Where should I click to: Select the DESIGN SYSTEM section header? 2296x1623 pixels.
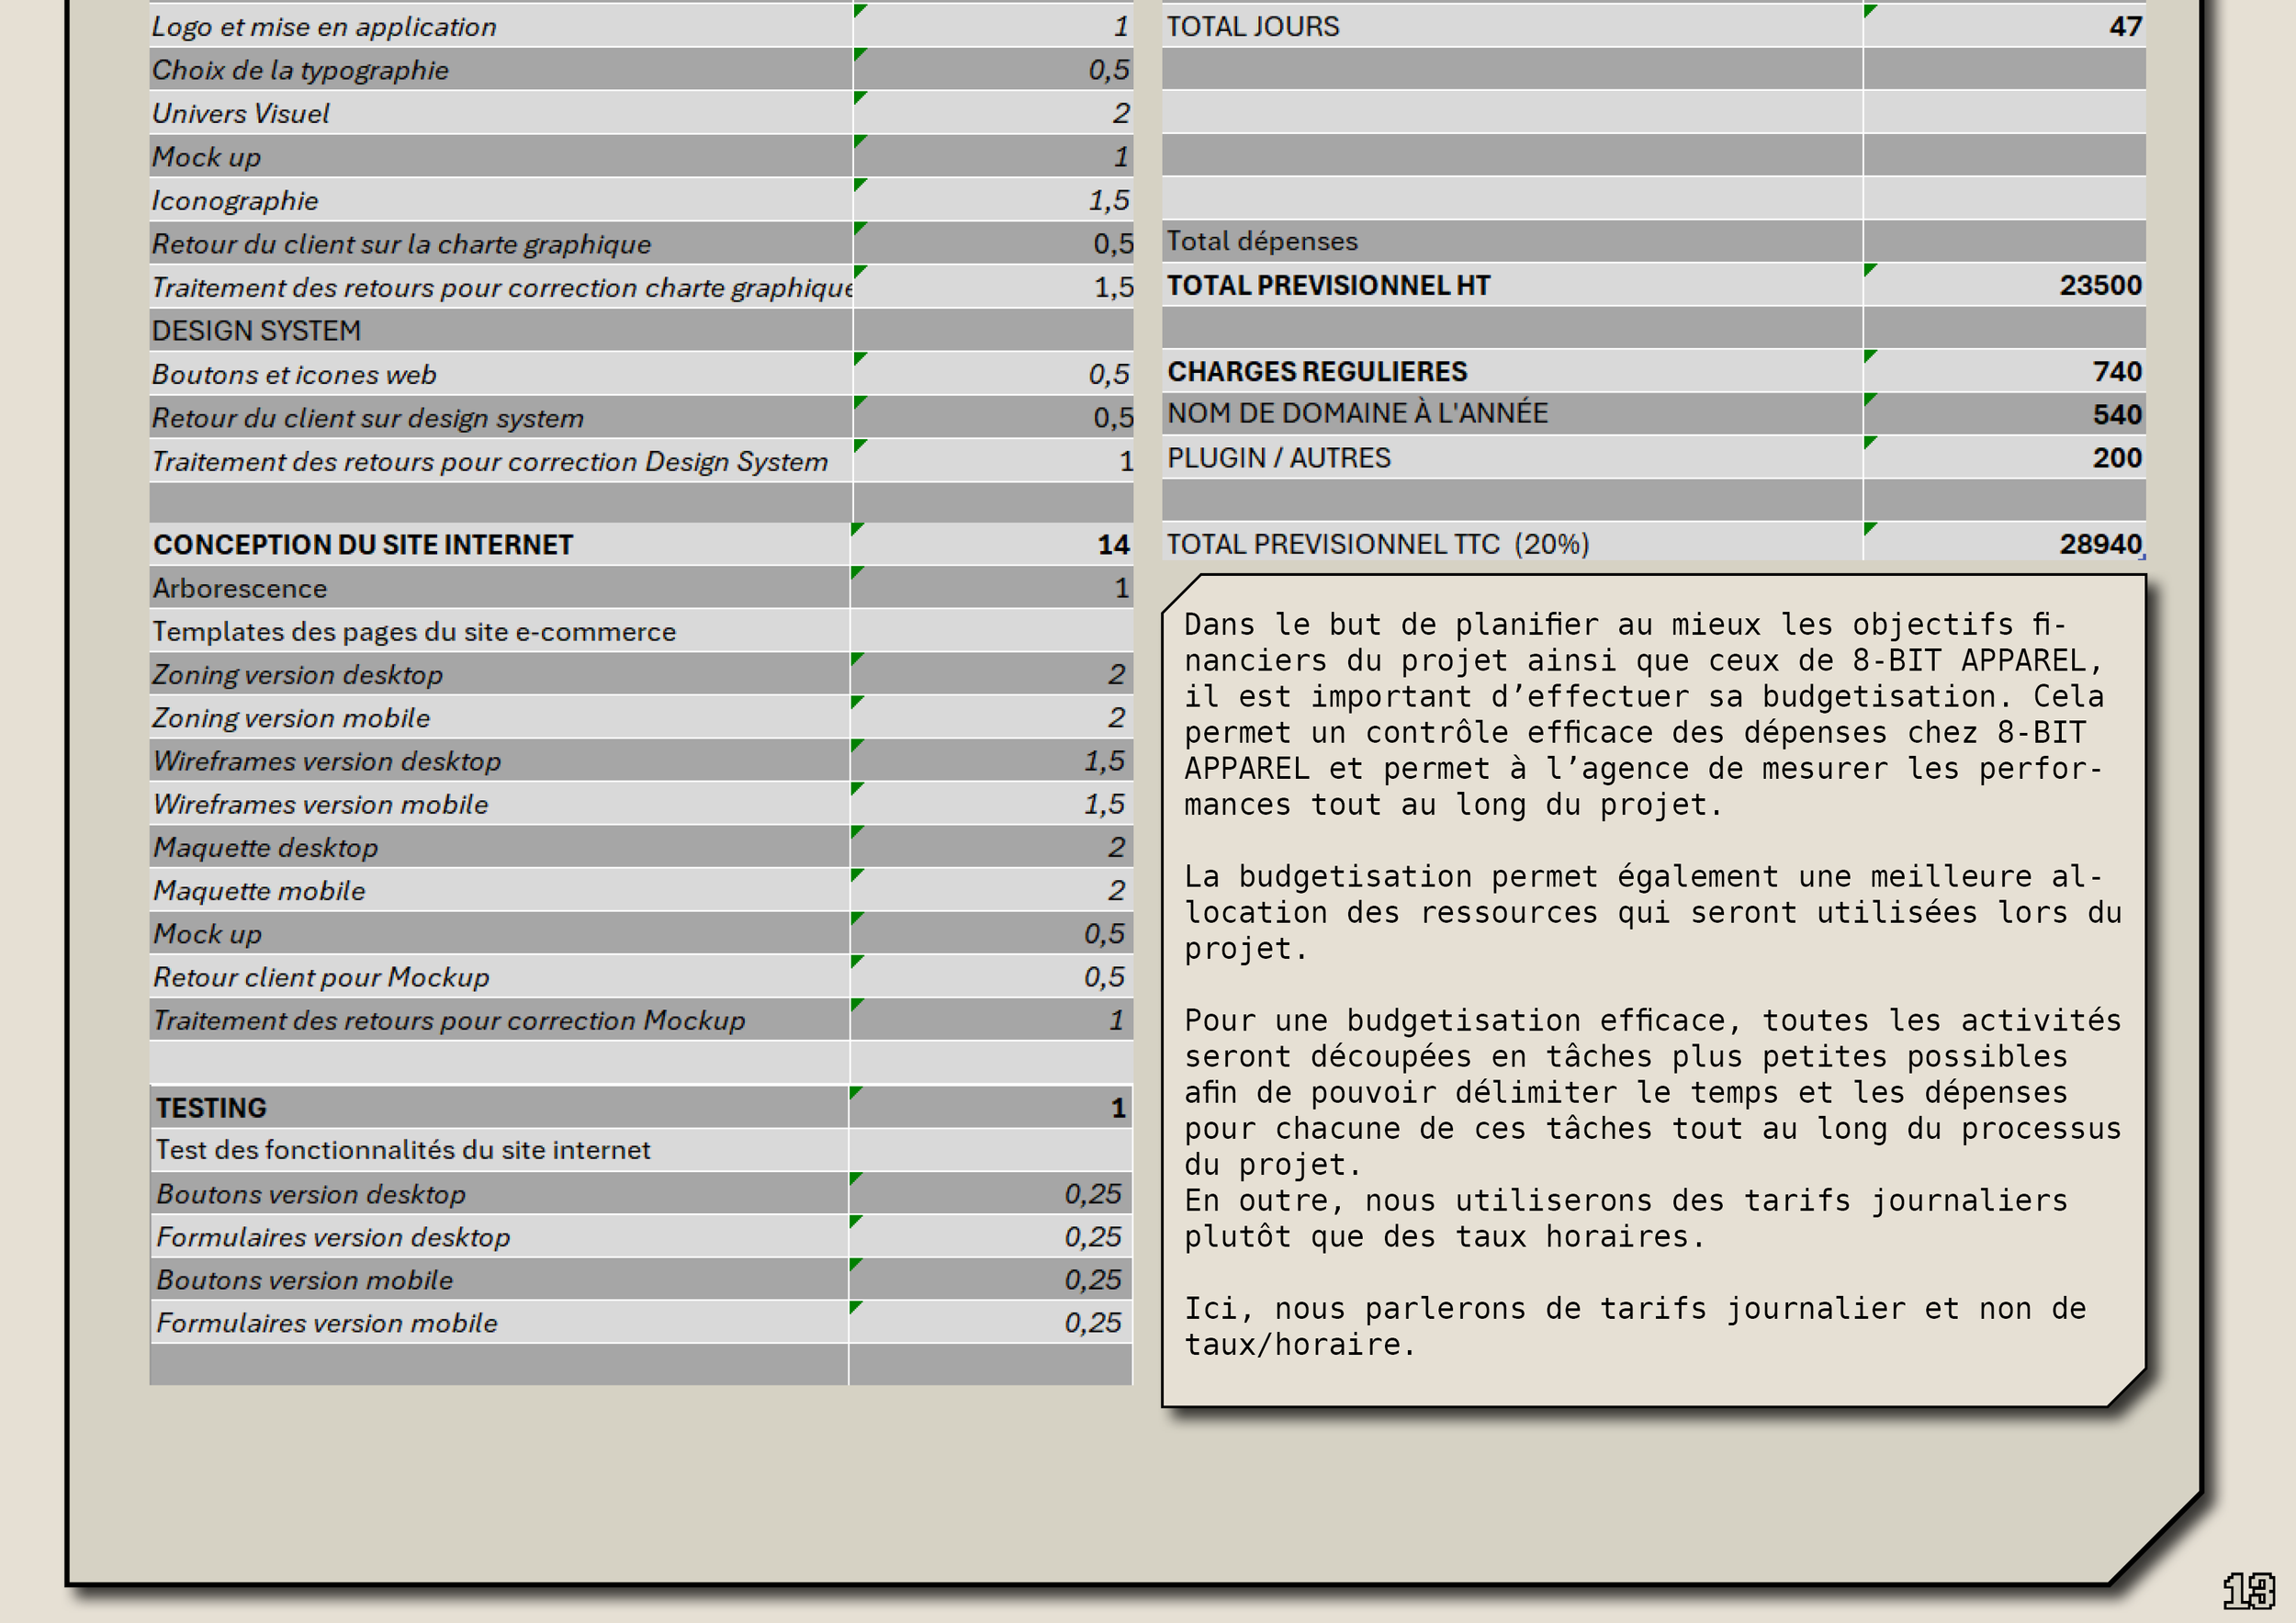[257, 331]
